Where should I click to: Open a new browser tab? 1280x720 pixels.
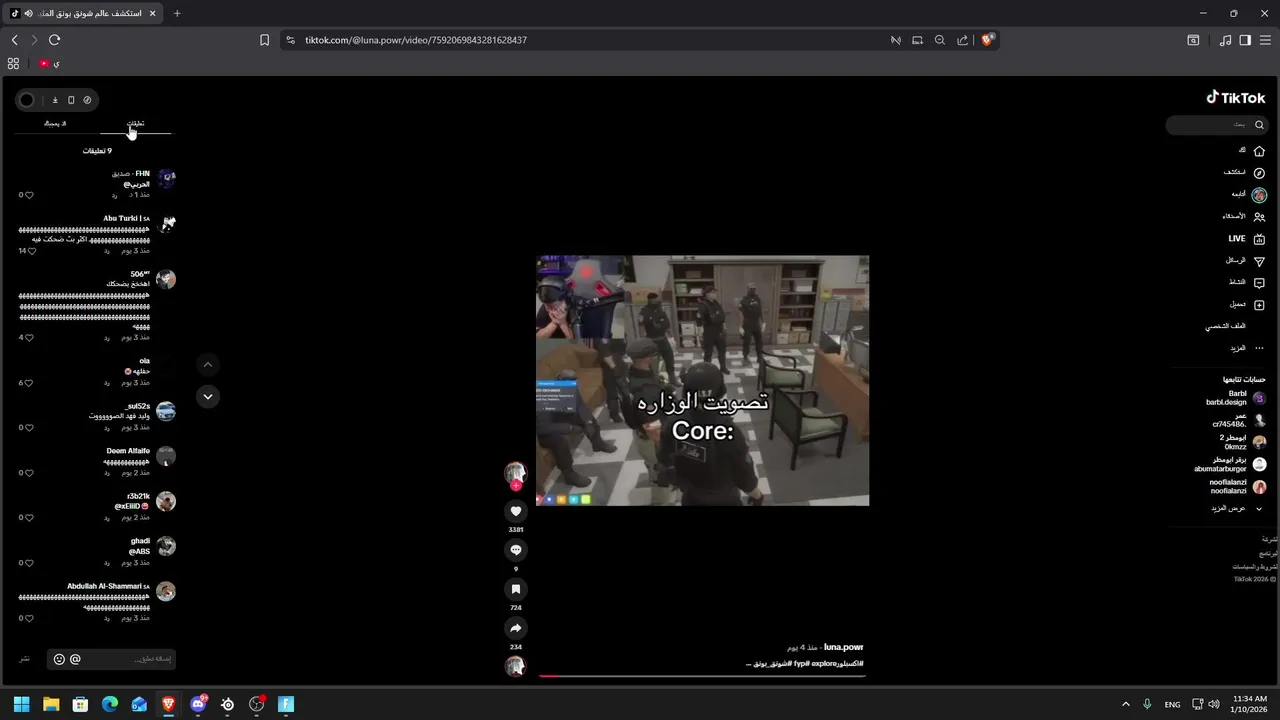[x=177, y=13]
